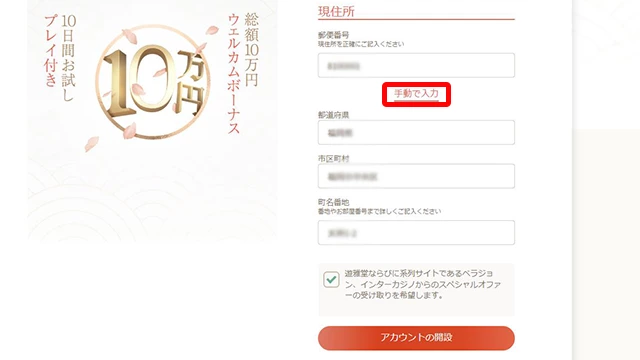Click into the 都道府県 prefecture field

416,132
